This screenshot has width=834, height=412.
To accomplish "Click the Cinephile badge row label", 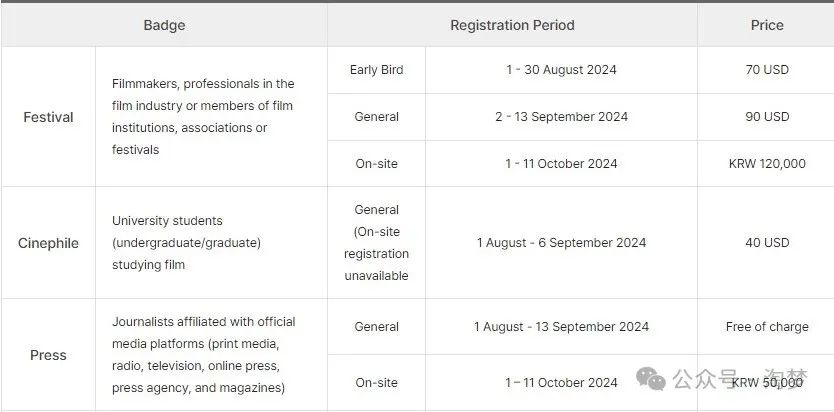I will coord(48,243).
